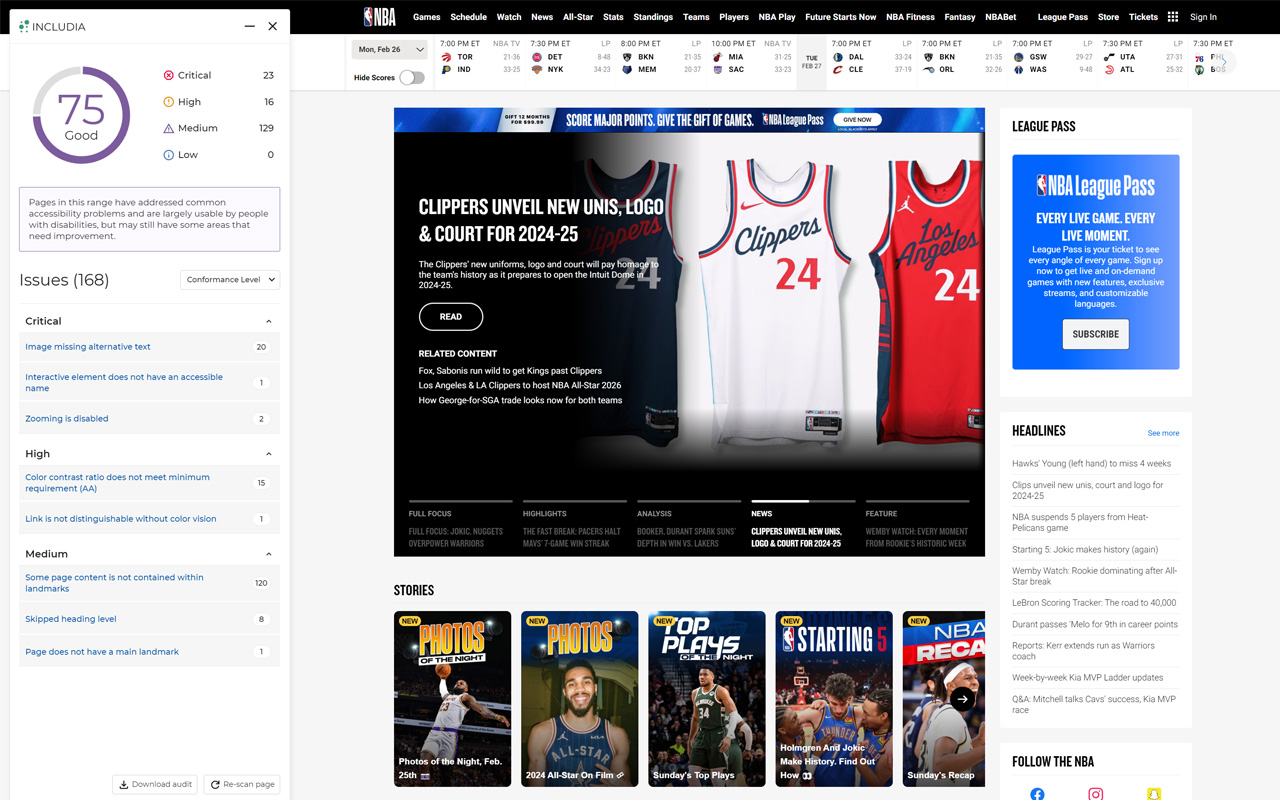Click the Critical severity icon in summary
This screenshot has height=800, width=1280.
point(168,75)
